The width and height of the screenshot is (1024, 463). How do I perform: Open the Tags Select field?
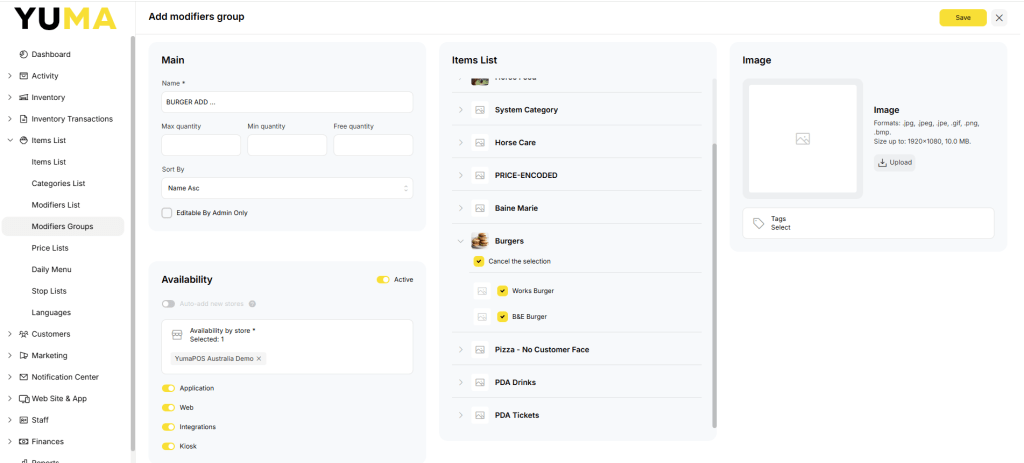[868, 223]
